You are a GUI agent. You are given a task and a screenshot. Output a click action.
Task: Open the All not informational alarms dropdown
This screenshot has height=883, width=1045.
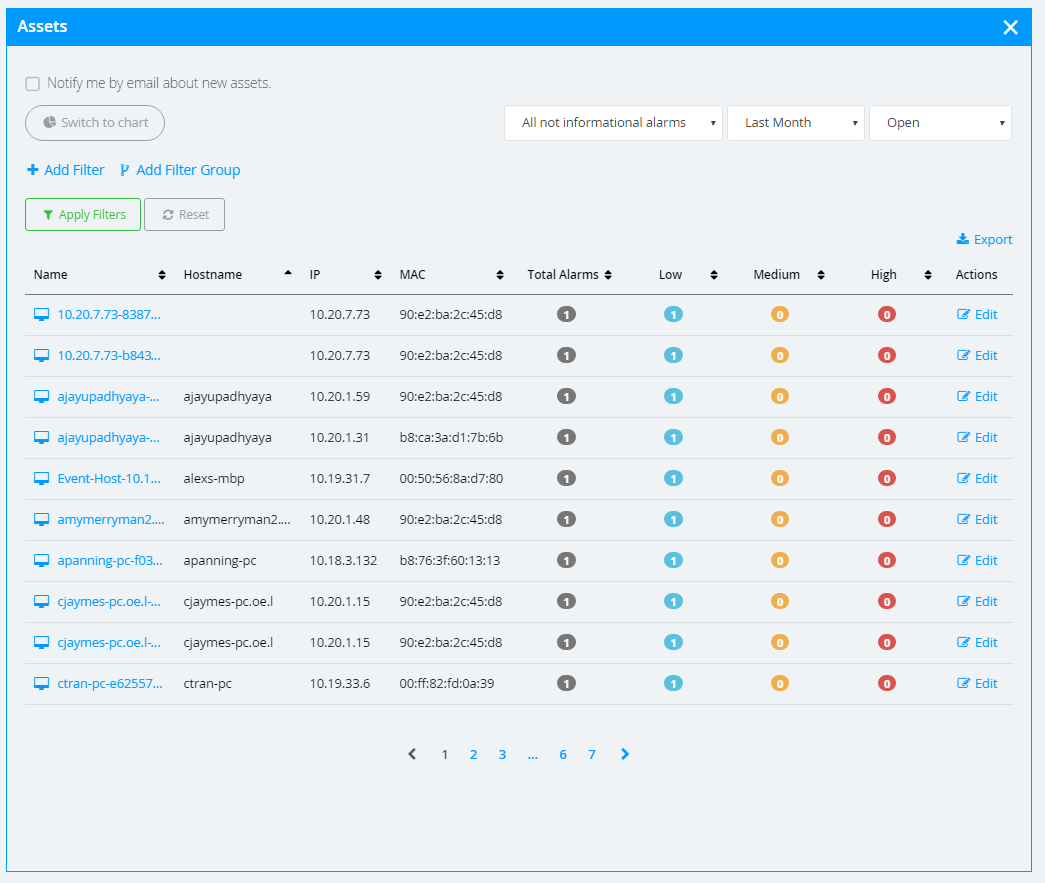(613, 122)
